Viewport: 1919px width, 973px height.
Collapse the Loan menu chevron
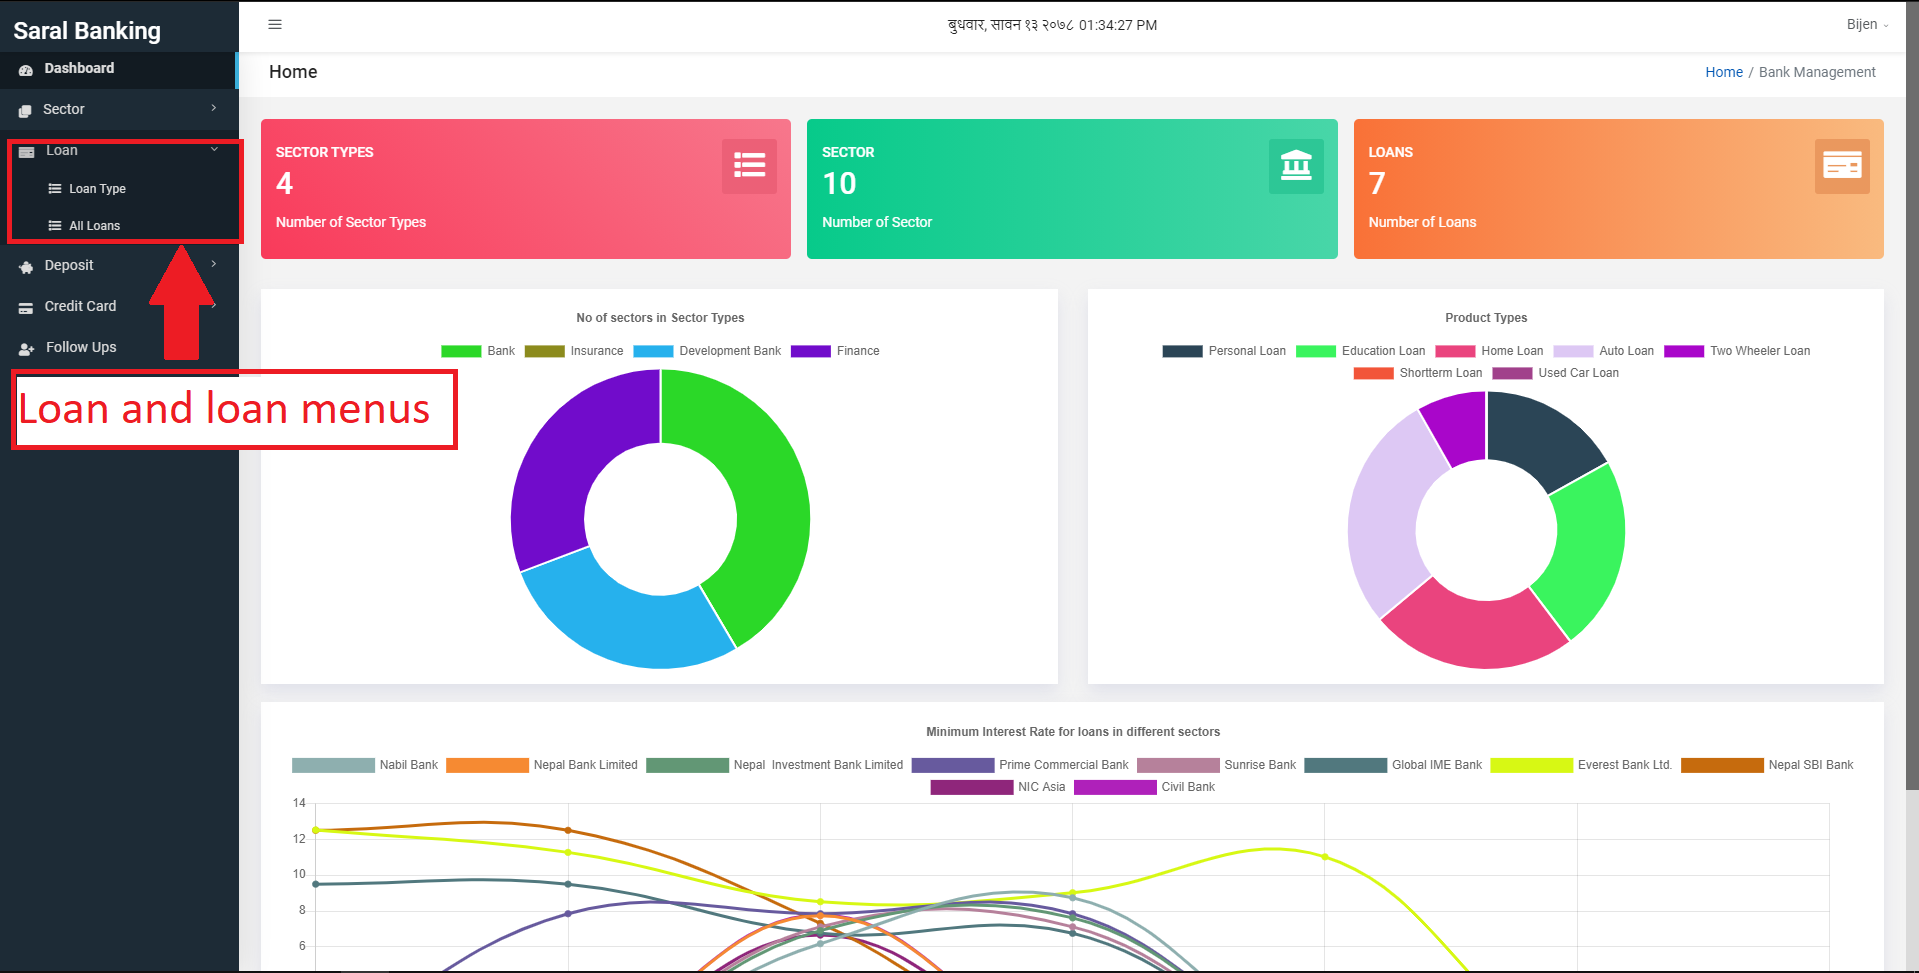coord(214,150)
